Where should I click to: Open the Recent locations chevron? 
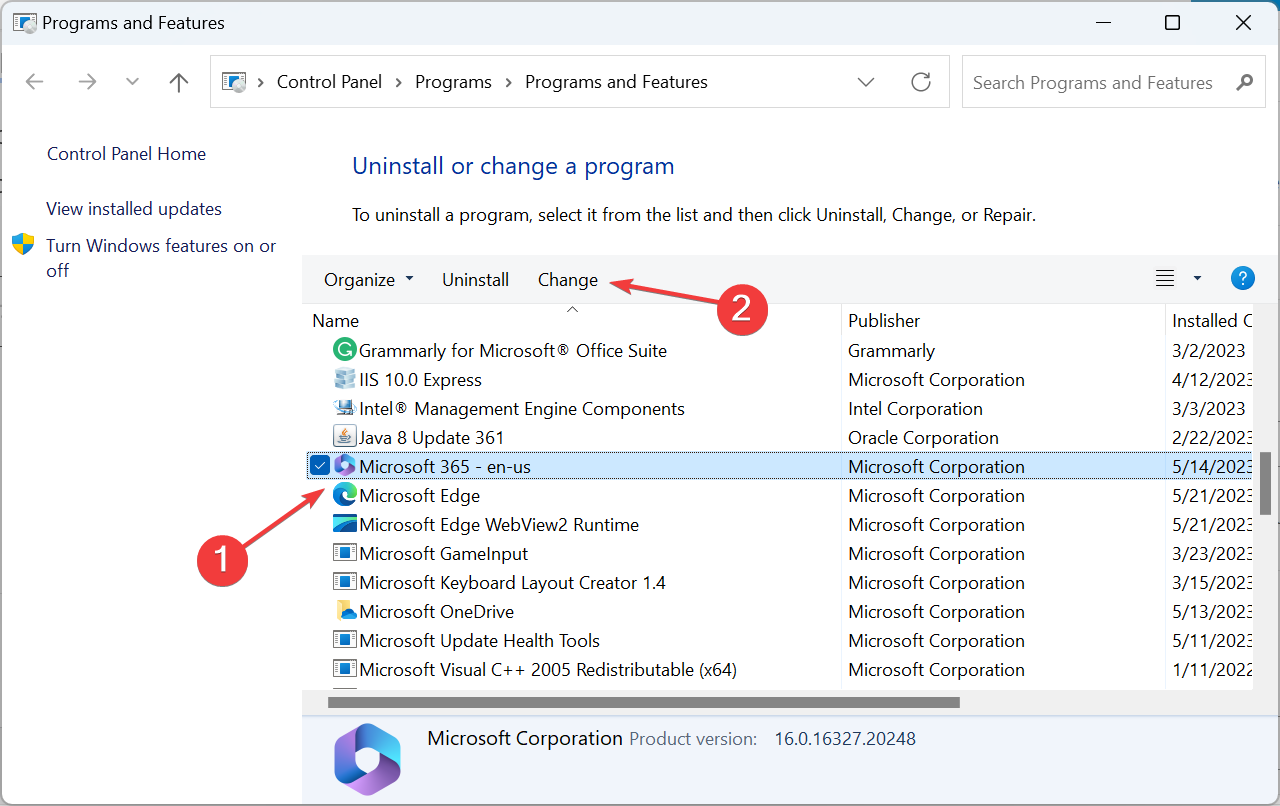(132, 82)
